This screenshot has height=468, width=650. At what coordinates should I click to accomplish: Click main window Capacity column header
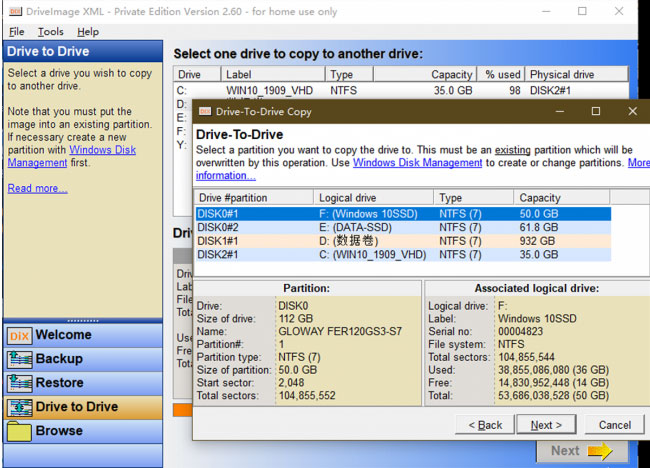coord(425,75)
